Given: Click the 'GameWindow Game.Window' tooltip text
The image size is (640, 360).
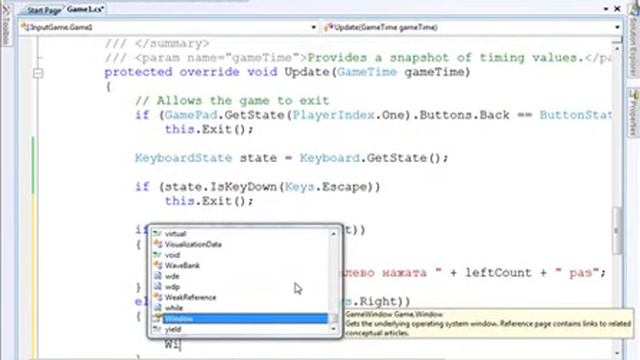Looking at the screenshot, I should 394,314.
